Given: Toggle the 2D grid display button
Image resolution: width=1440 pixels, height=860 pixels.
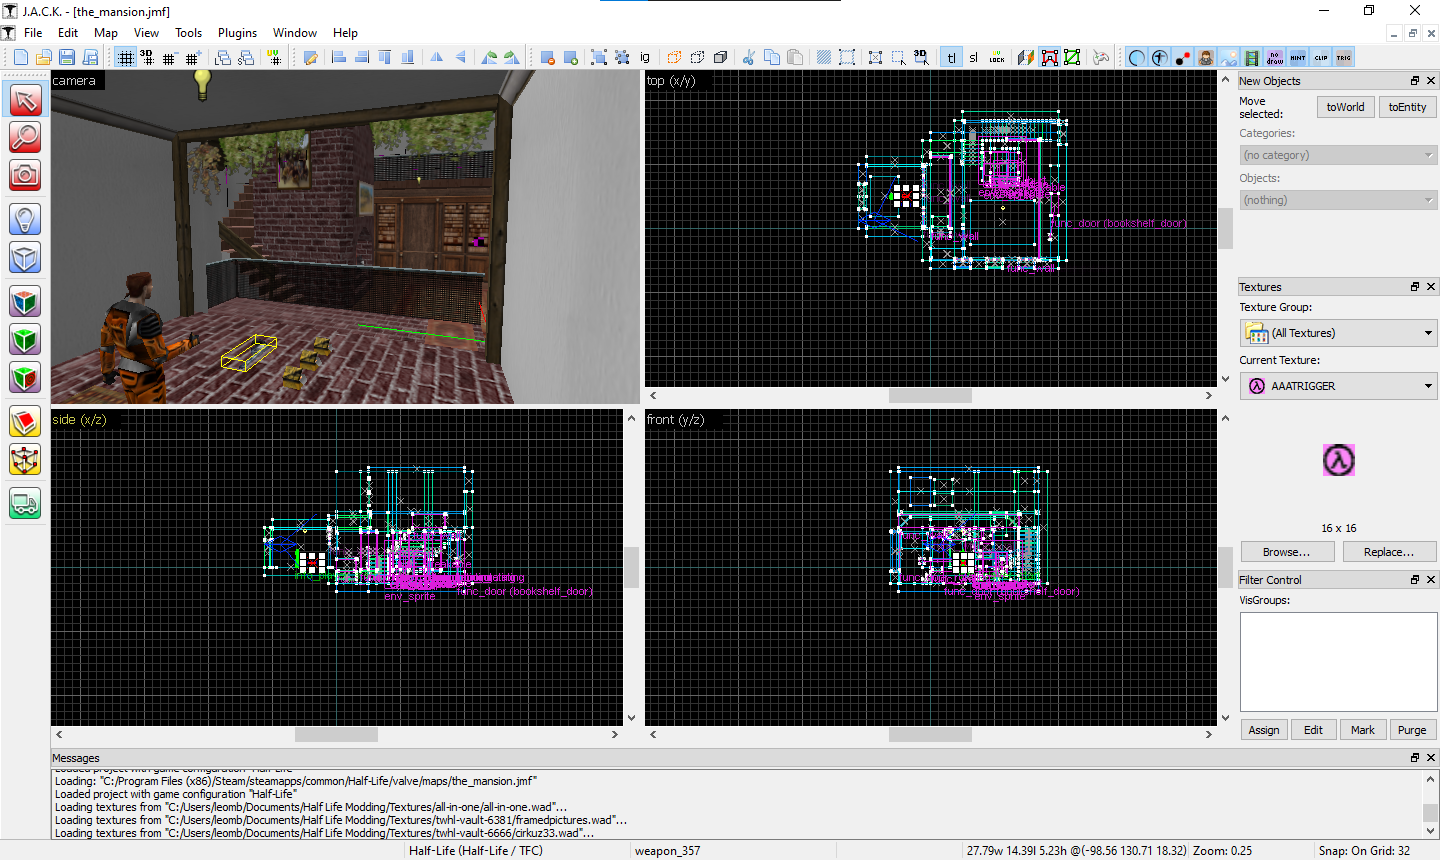Looking at the screenshot, I should pyautogui.click(x=125, y=58).
